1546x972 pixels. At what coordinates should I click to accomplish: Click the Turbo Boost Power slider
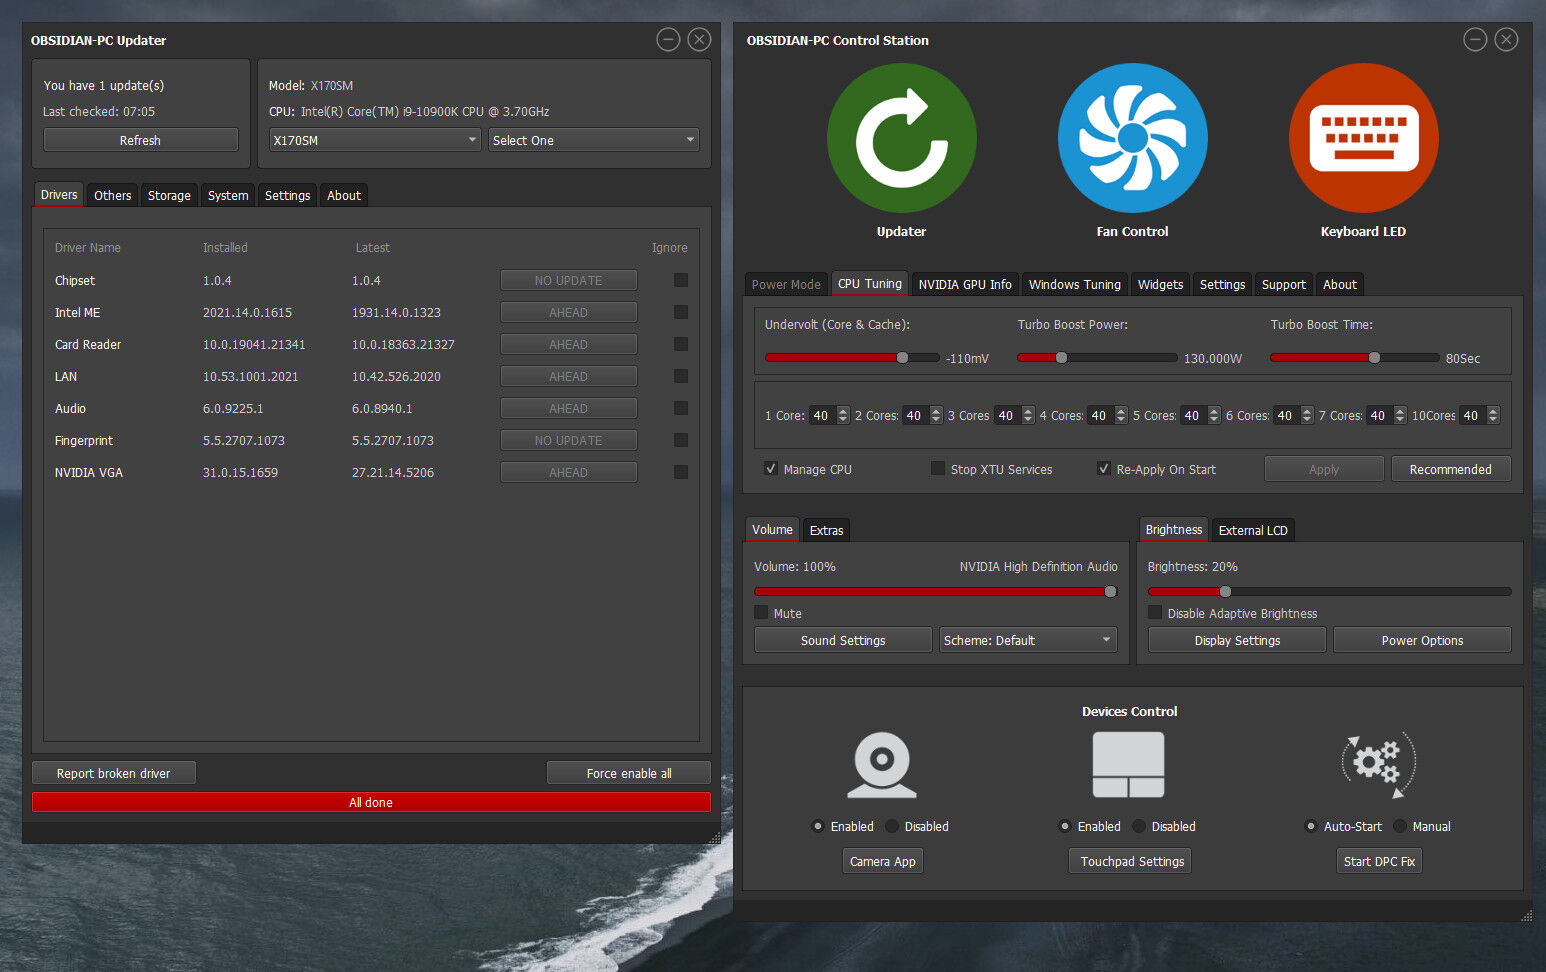(1097, 357)
